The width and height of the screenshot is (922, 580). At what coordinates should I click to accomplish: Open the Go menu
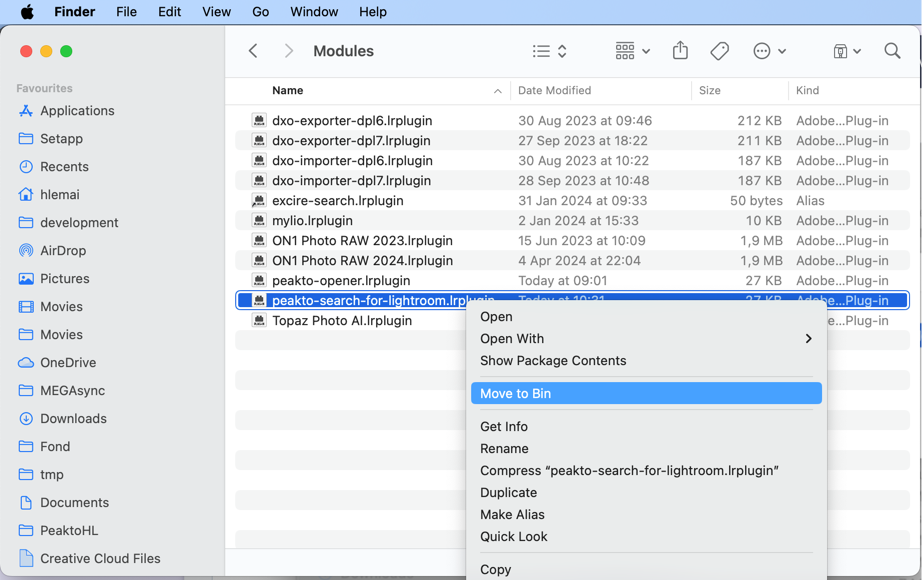[x=260, y=12]
